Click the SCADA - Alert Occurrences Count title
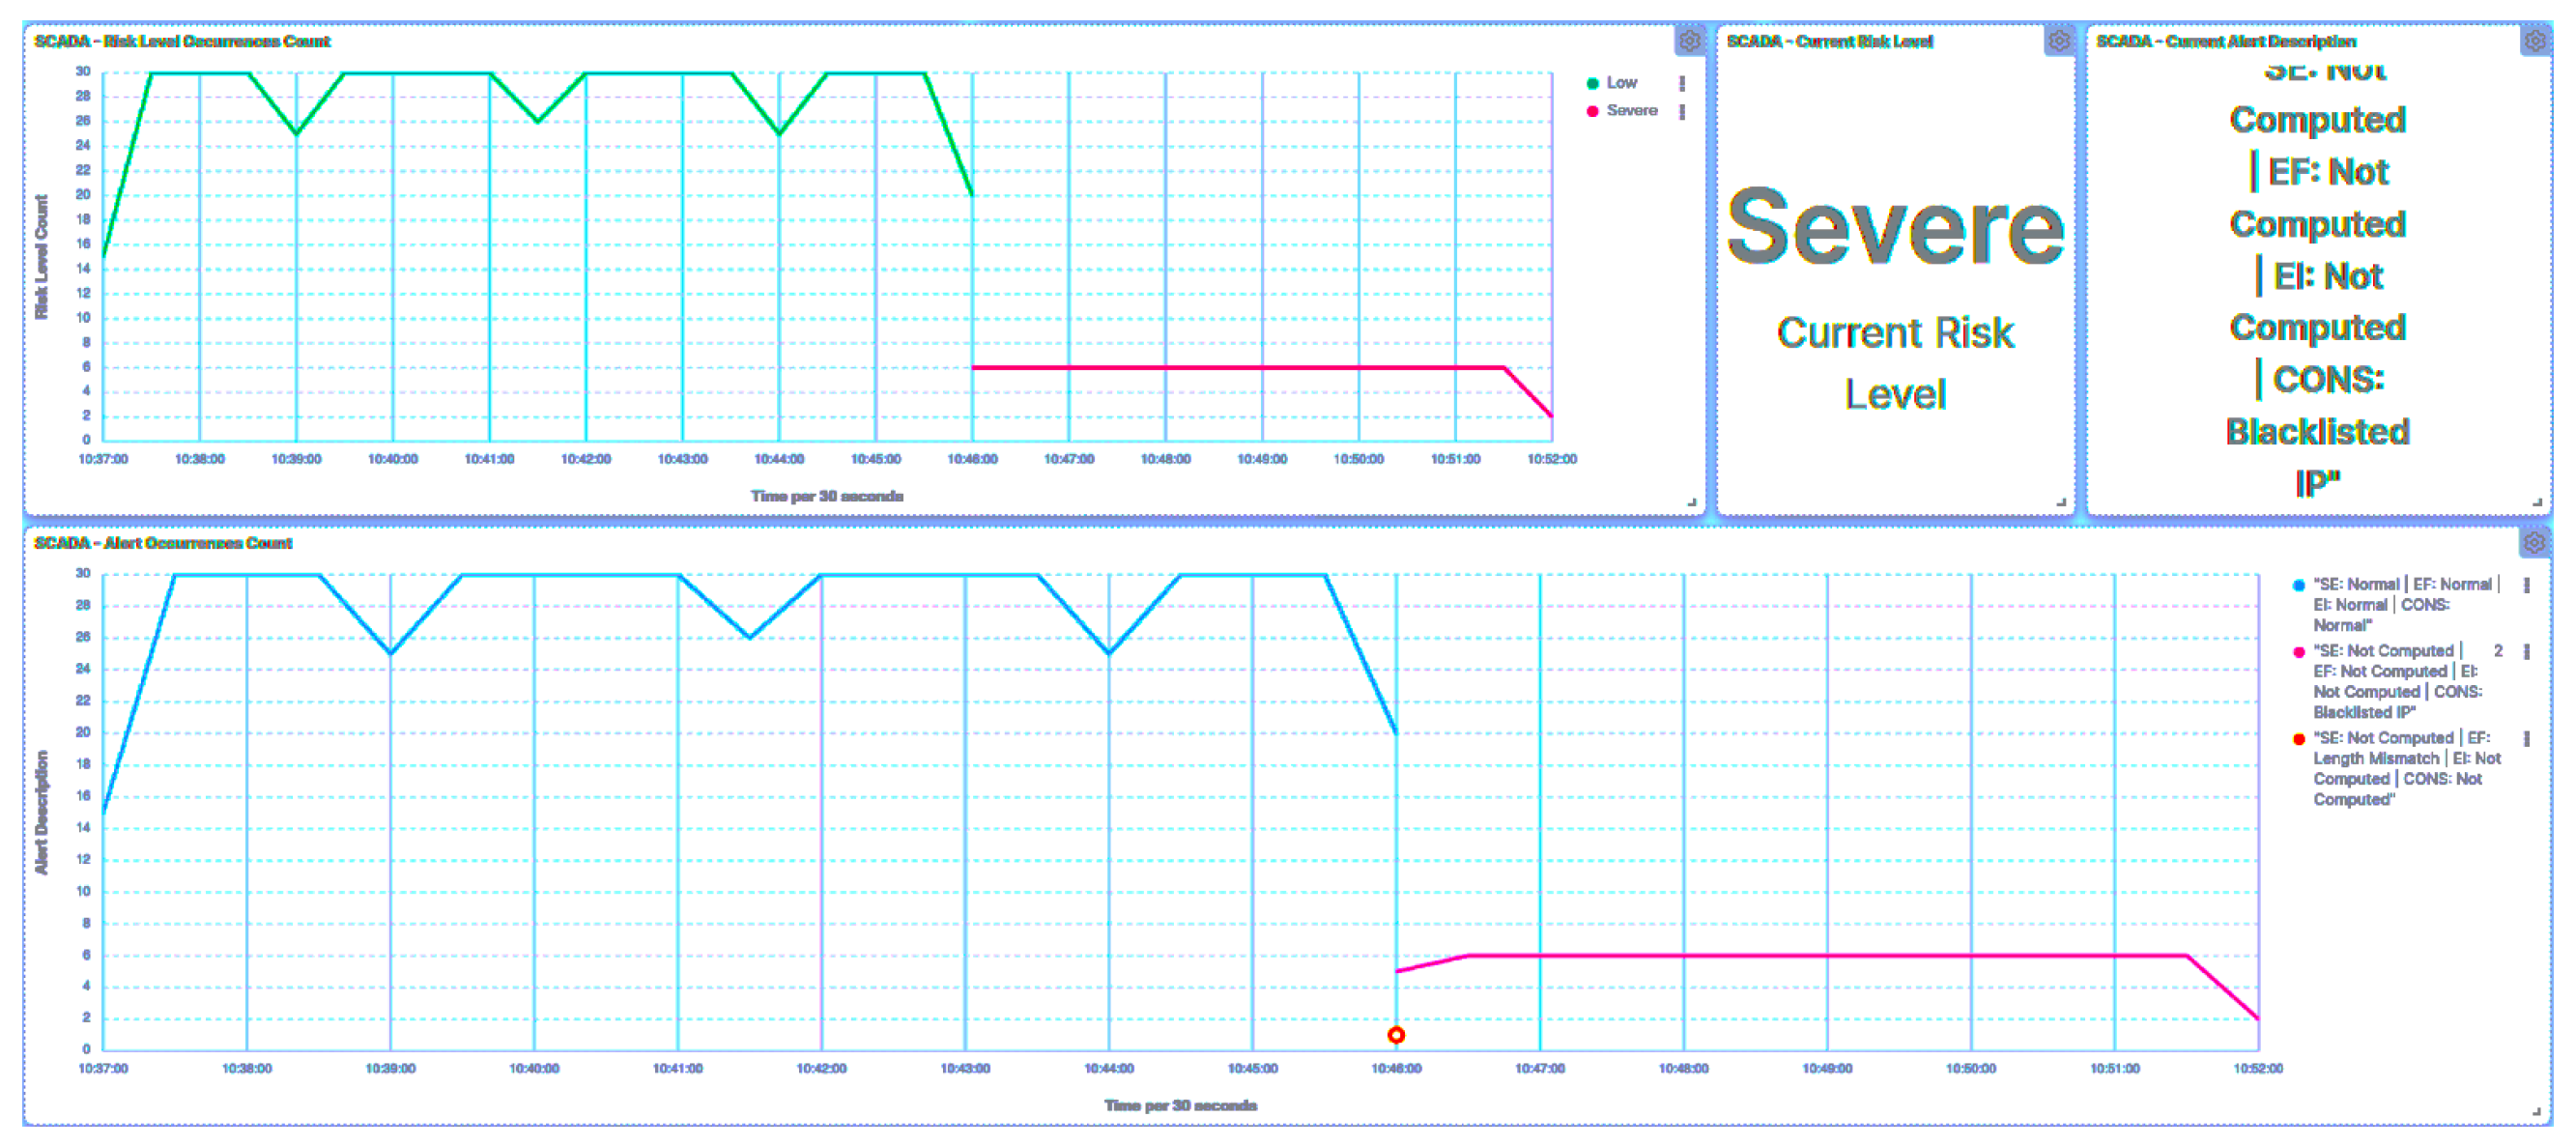This screenshot has width=2576, height=1146. click(163, 543)
